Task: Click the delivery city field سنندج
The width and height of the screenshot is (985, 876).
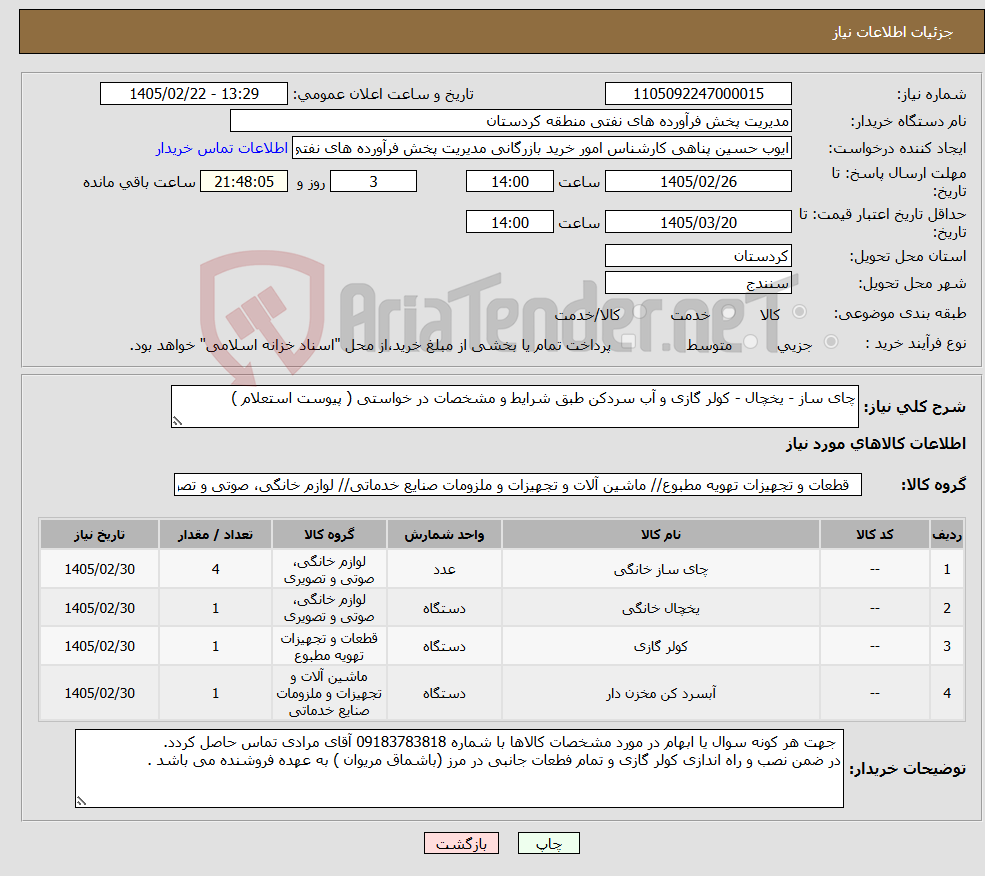Action: tap(698, 283)
